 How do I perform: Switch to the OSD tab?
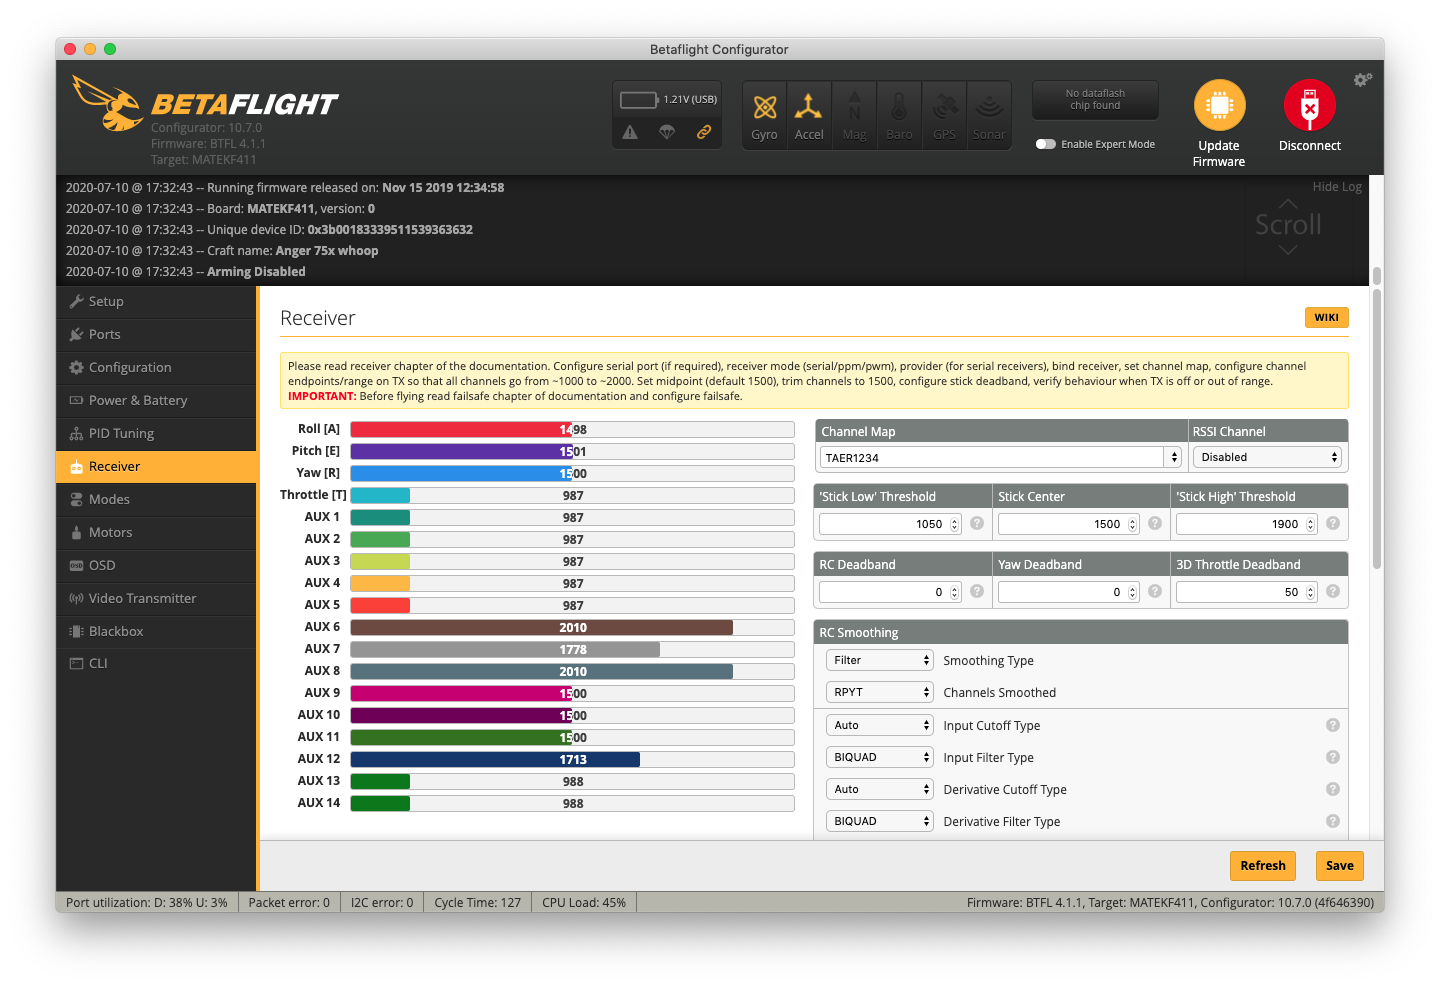157,565
